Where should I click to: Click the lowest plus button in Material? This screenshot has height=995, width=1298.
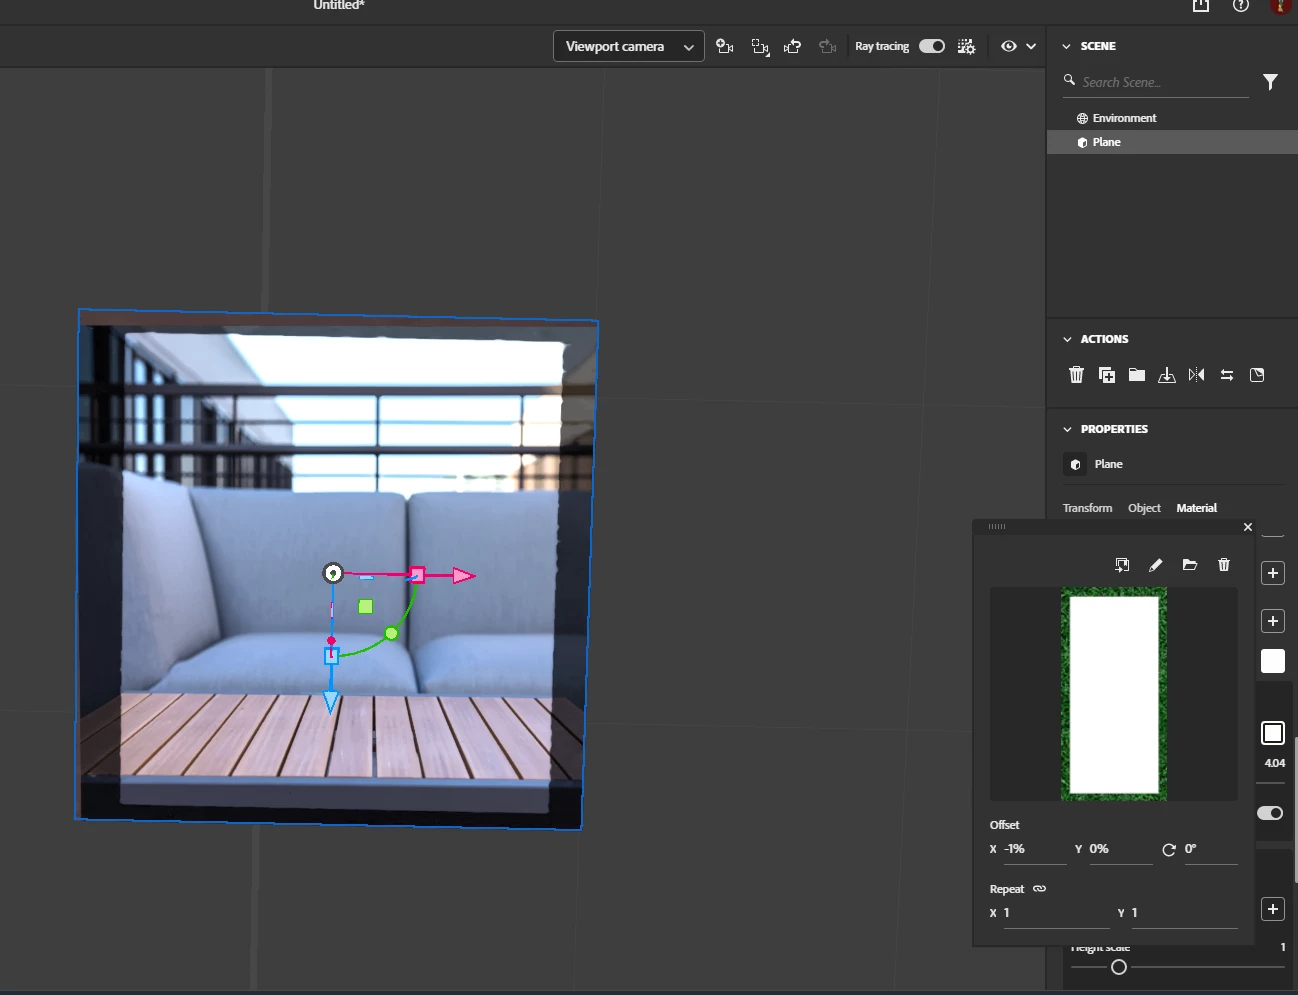tap(1272, 909)
